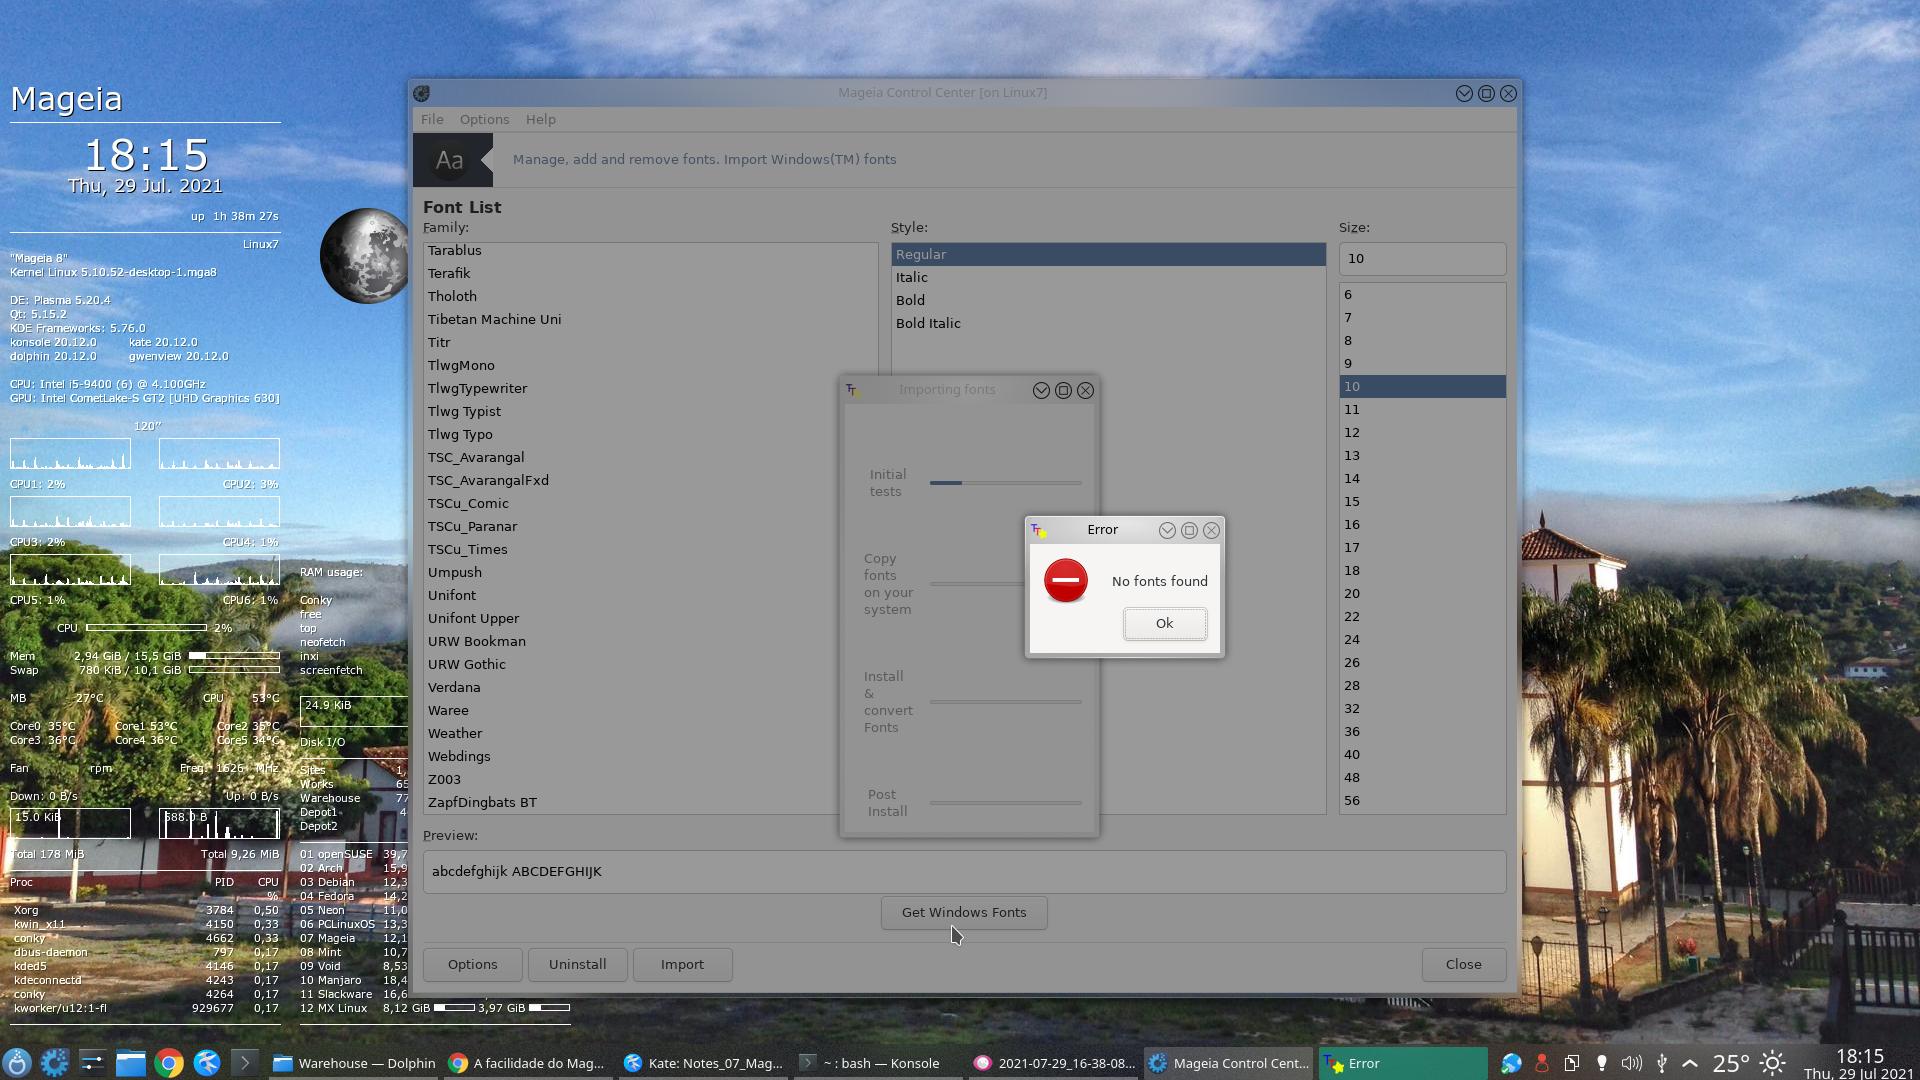Choose the Italic style
The width and height of the screenshot is (1920, 1080).
(1108, 277)
